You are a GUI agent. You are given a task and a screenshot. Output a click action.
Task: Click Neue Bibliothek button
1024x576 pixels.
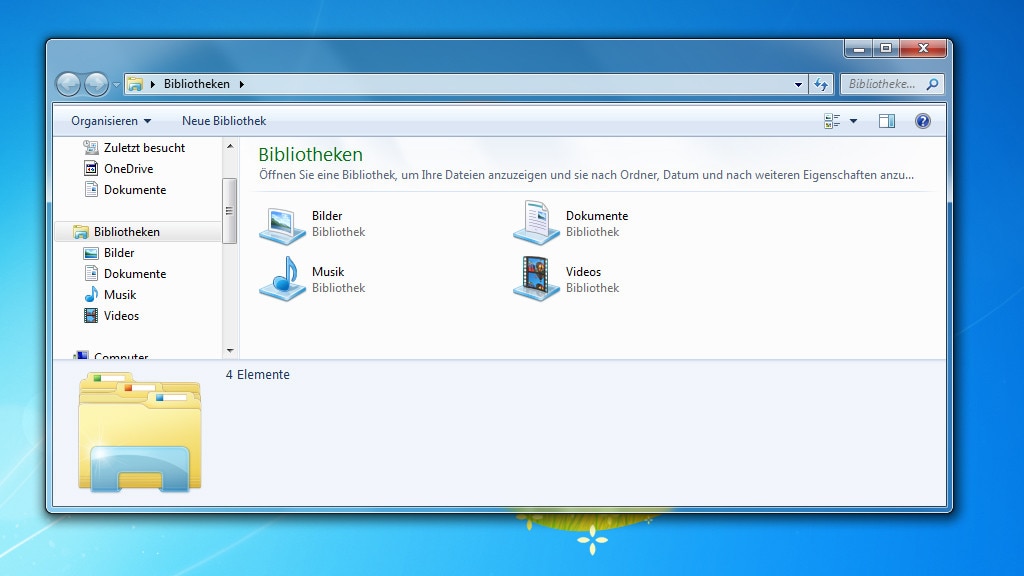click(224, 121)
